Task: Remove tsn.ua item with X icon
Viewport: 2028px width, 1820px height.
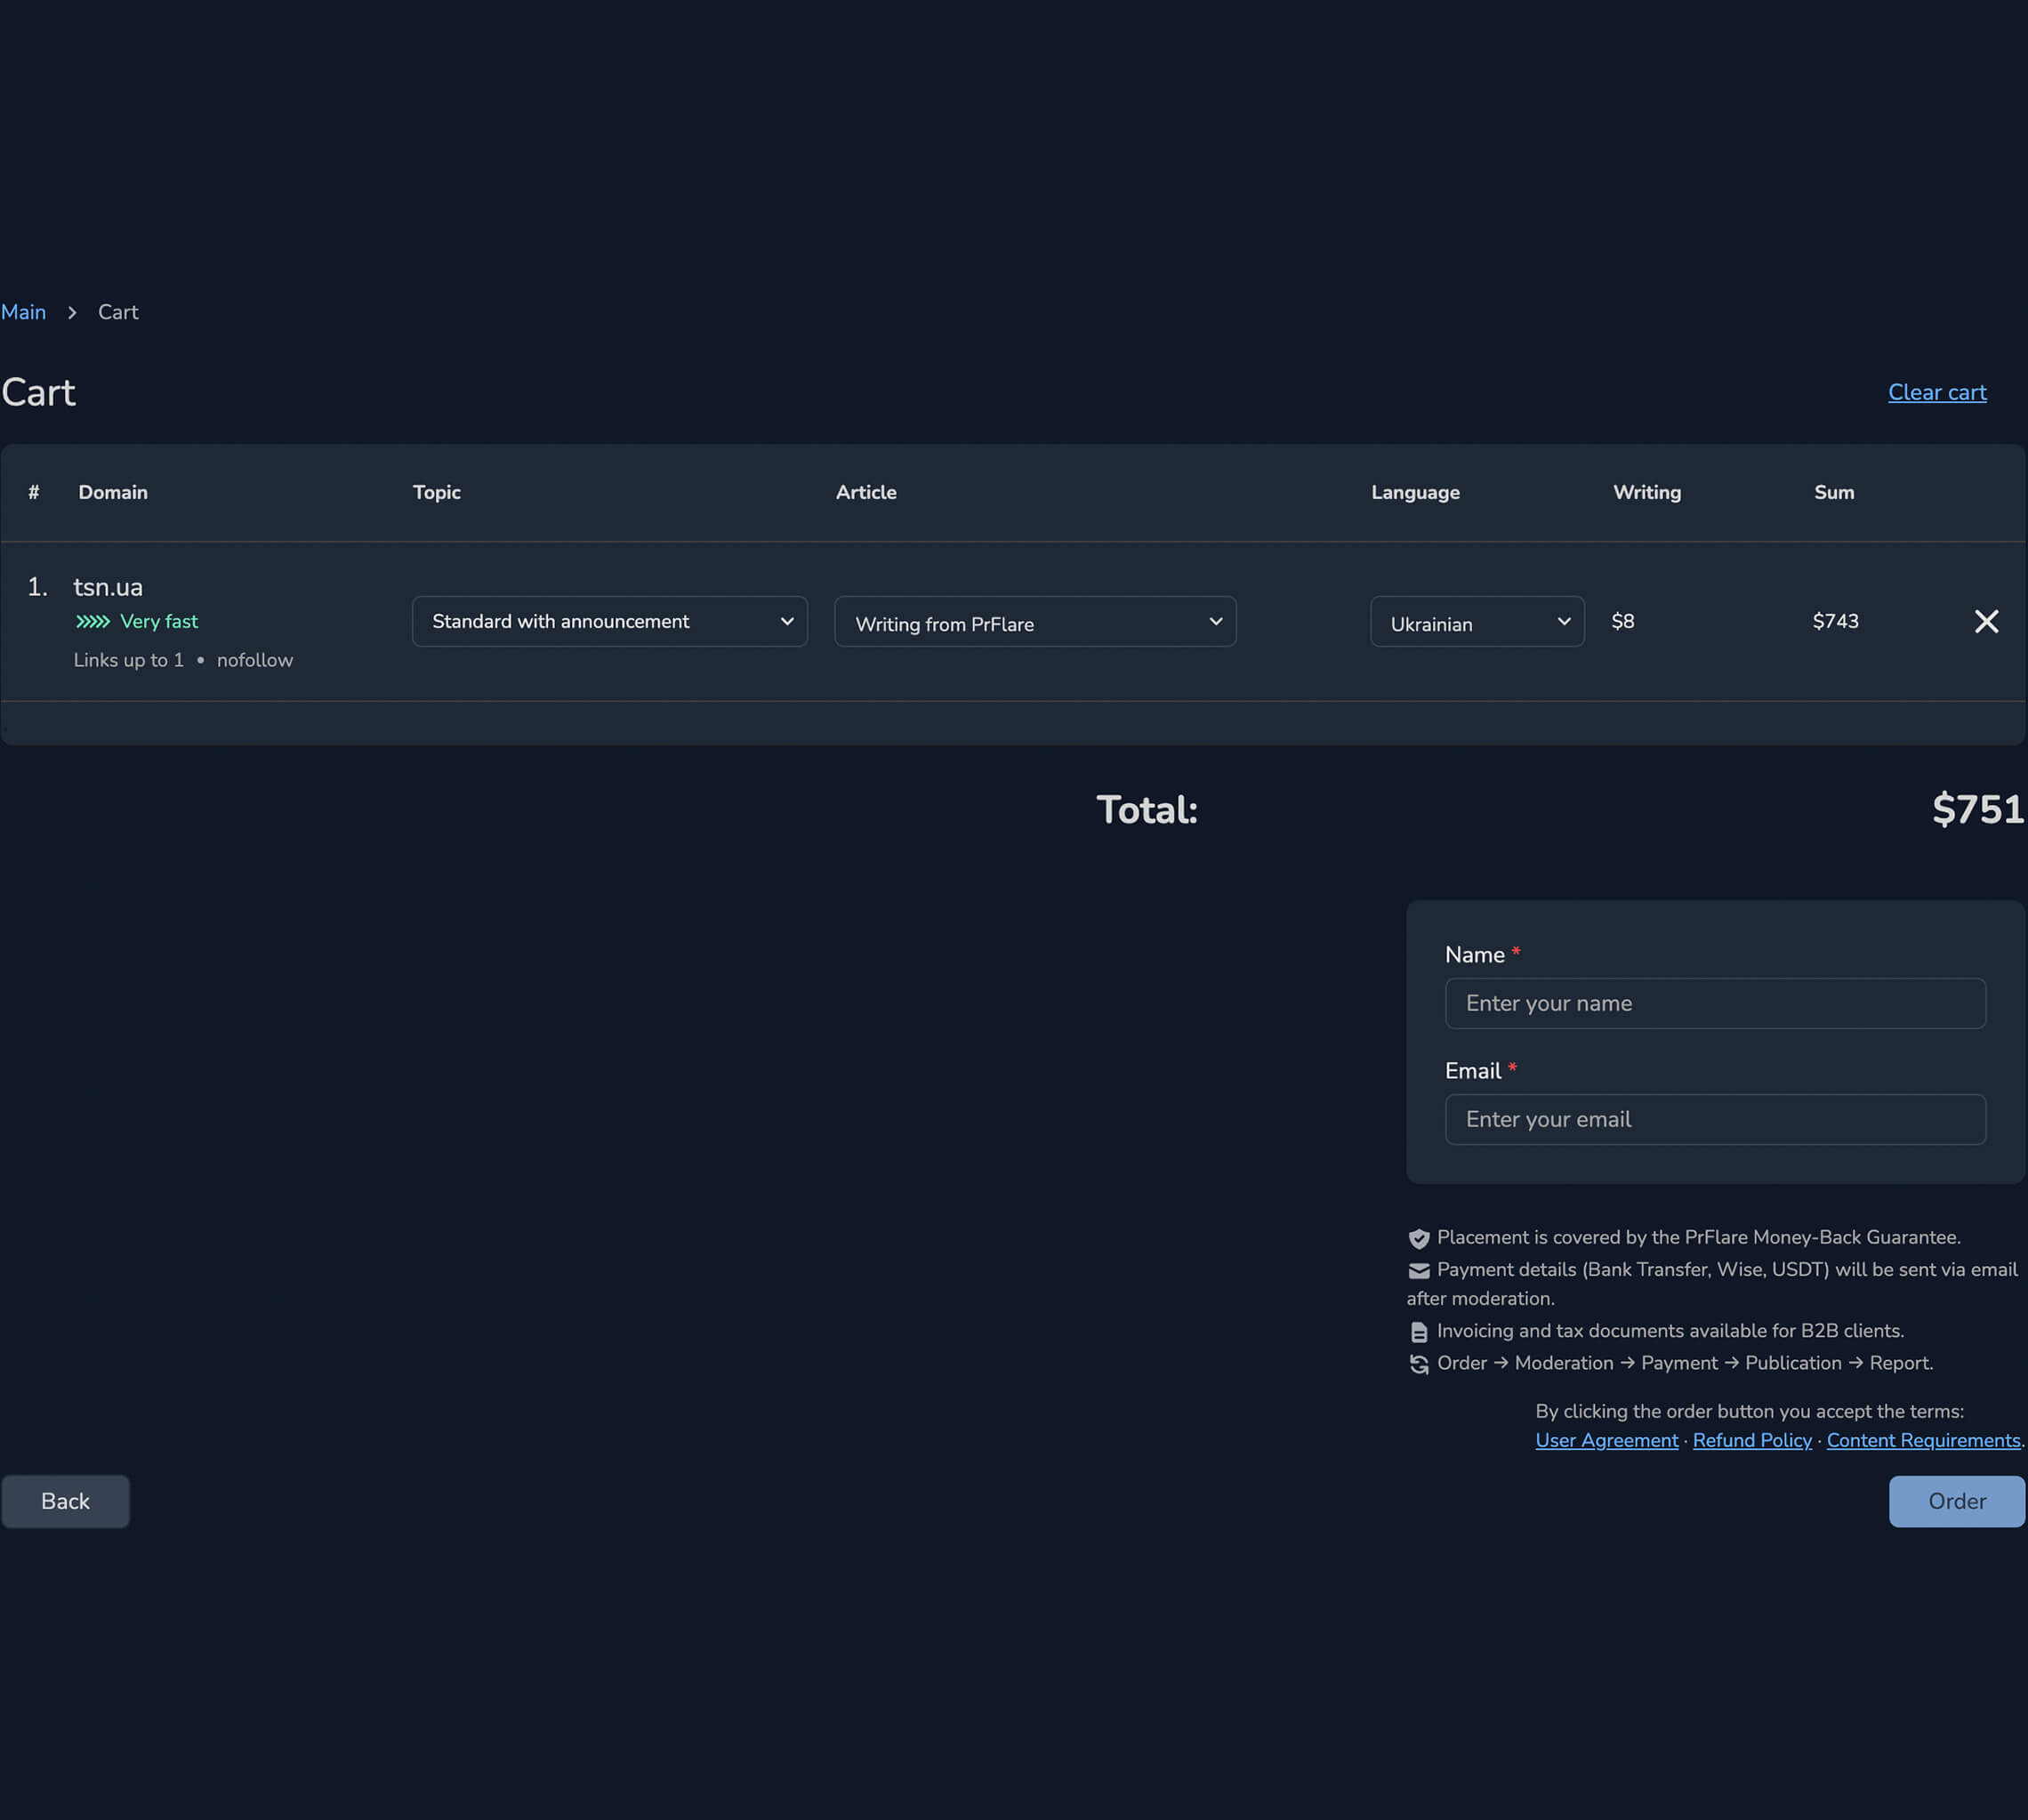Action: [1986, 621]
